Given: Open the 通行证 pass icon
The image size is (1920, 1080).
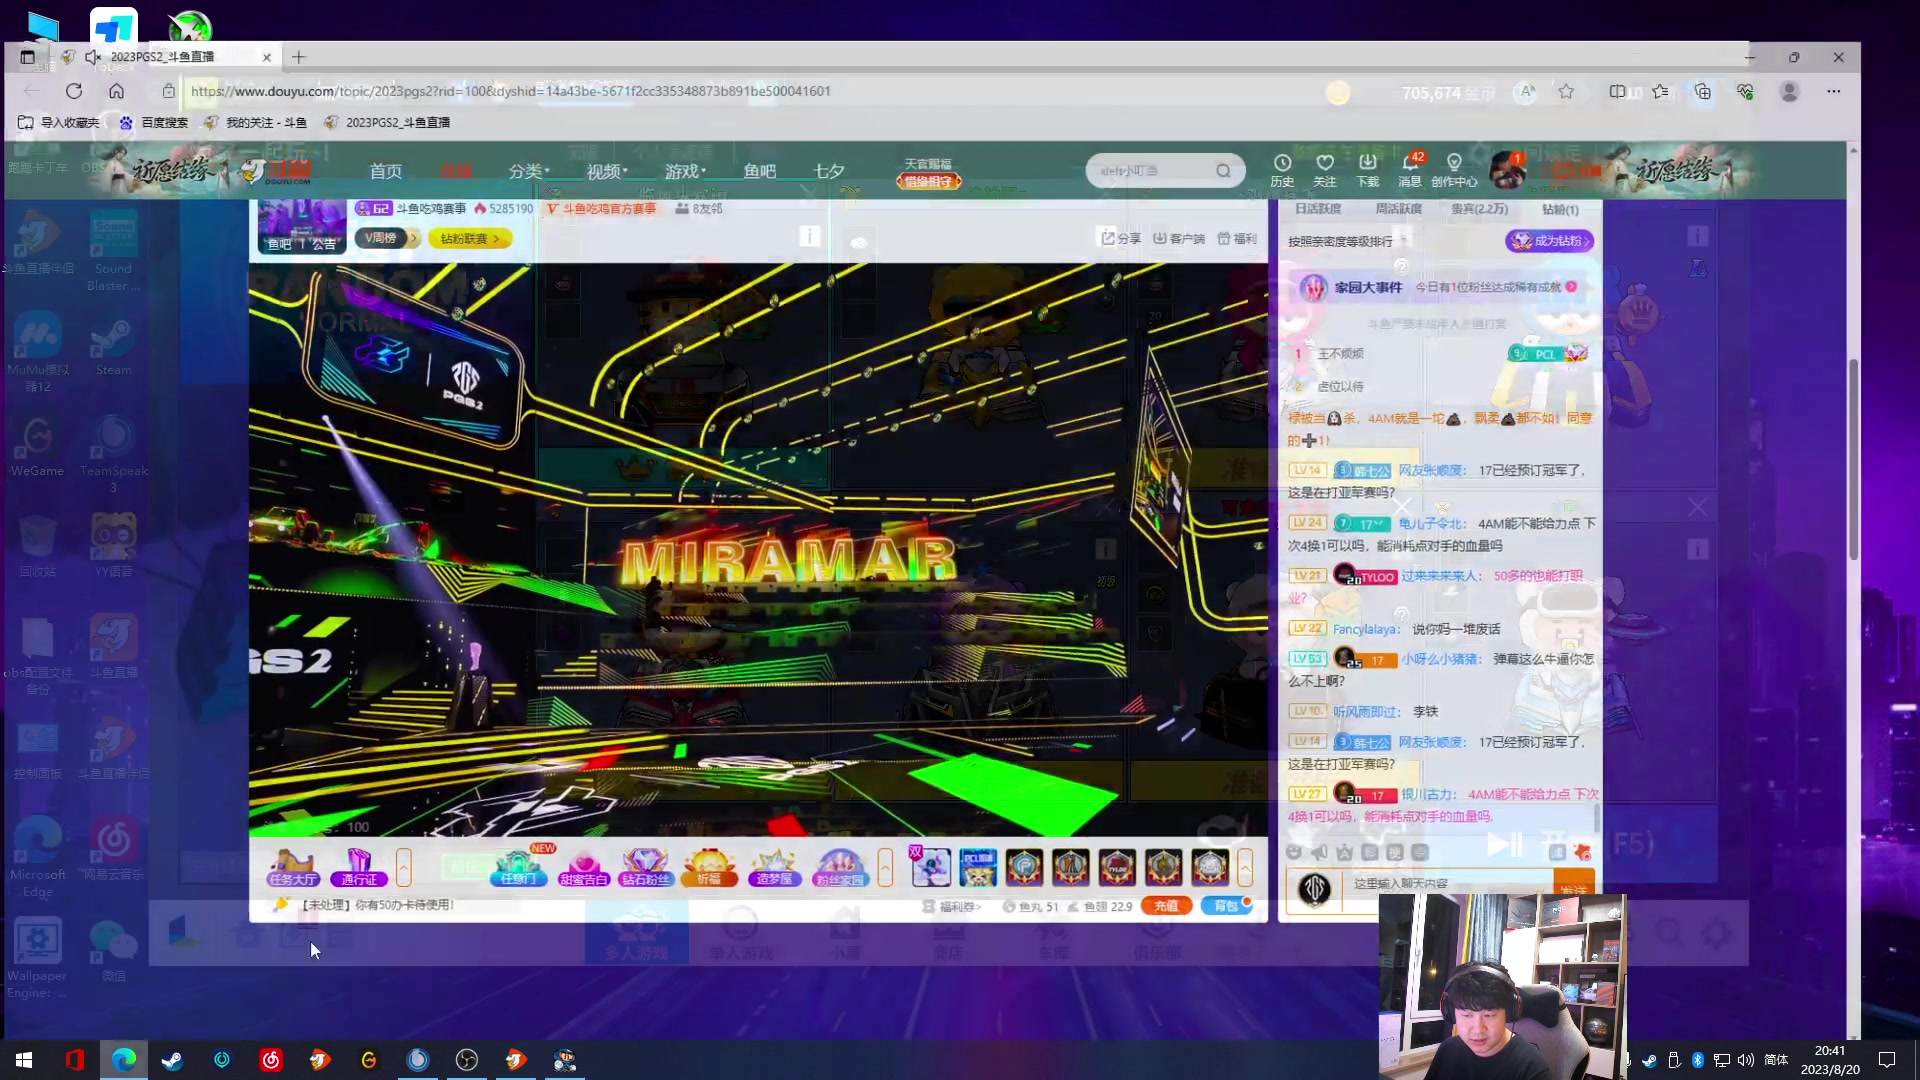Looking at the screenshot, I should click(x=359, y=866).
